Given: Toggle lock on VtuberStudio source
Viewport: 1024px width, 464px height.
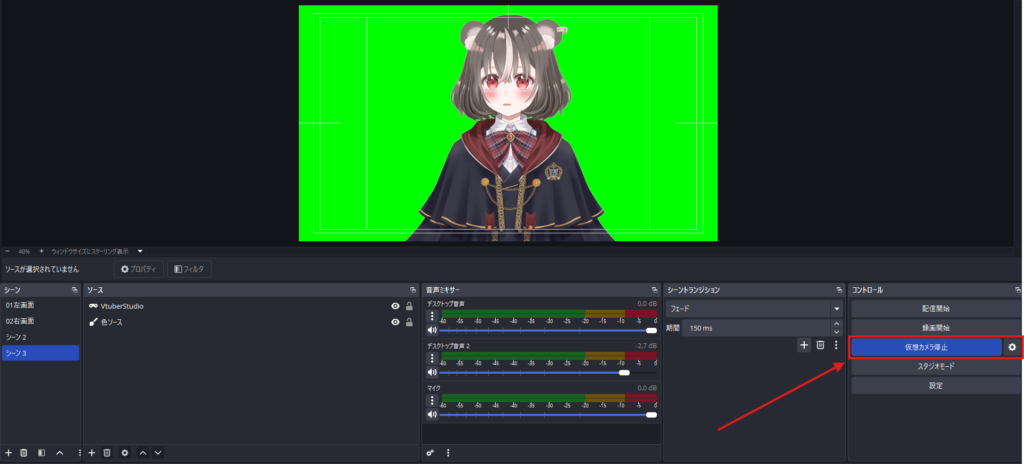Looking at the screenshot, I should [x=409, y=306].
